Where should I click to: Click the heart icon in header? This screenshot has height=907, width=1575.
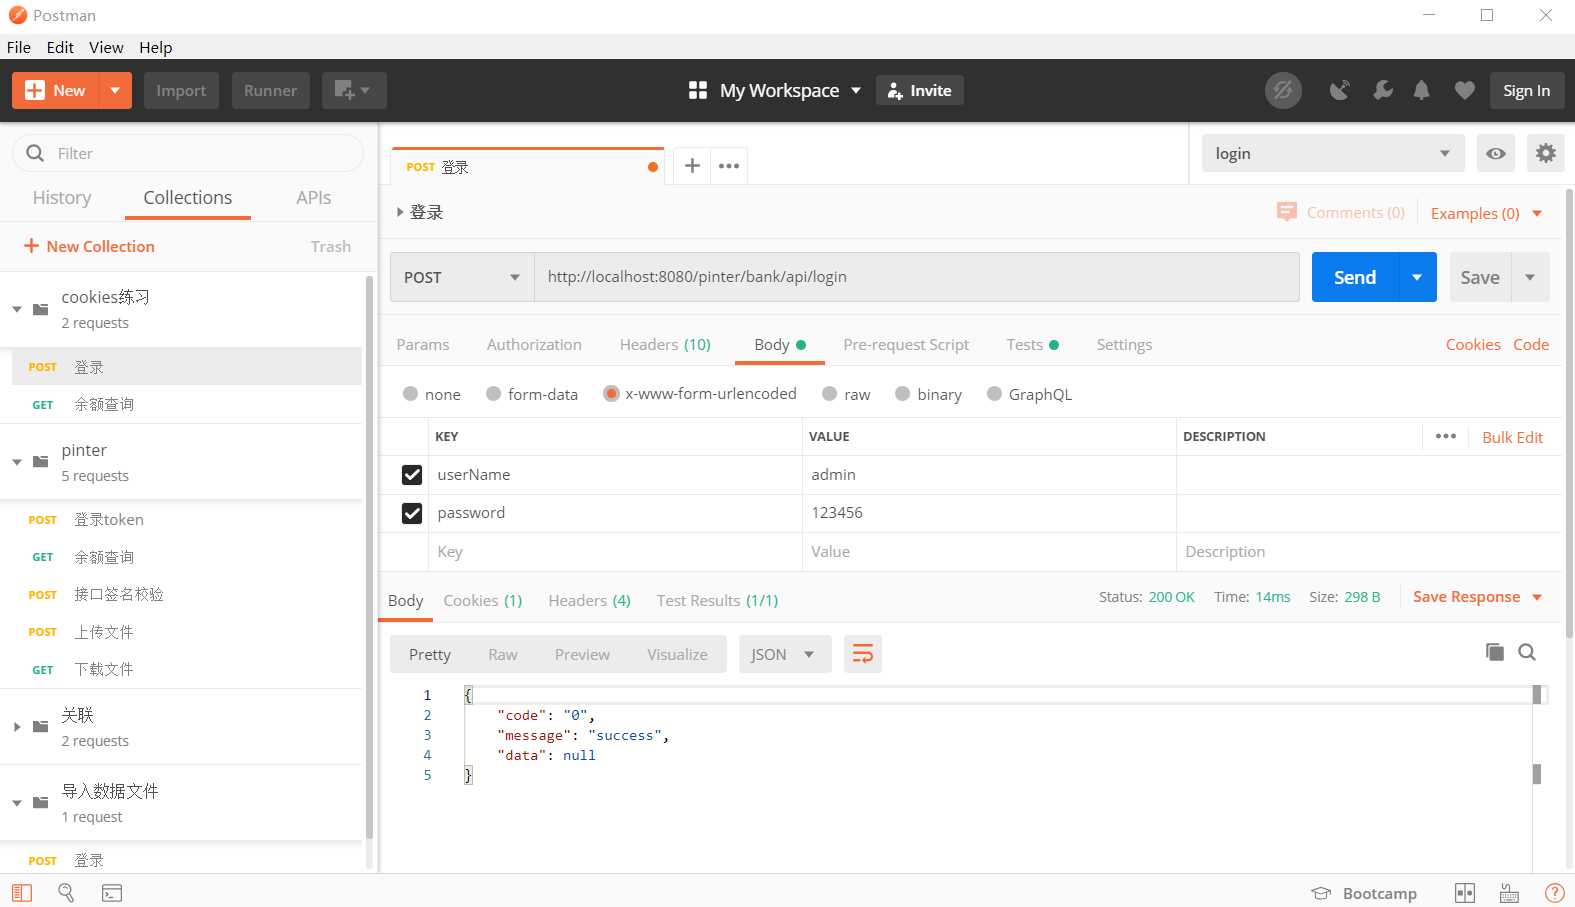[x=1465, y=91]
